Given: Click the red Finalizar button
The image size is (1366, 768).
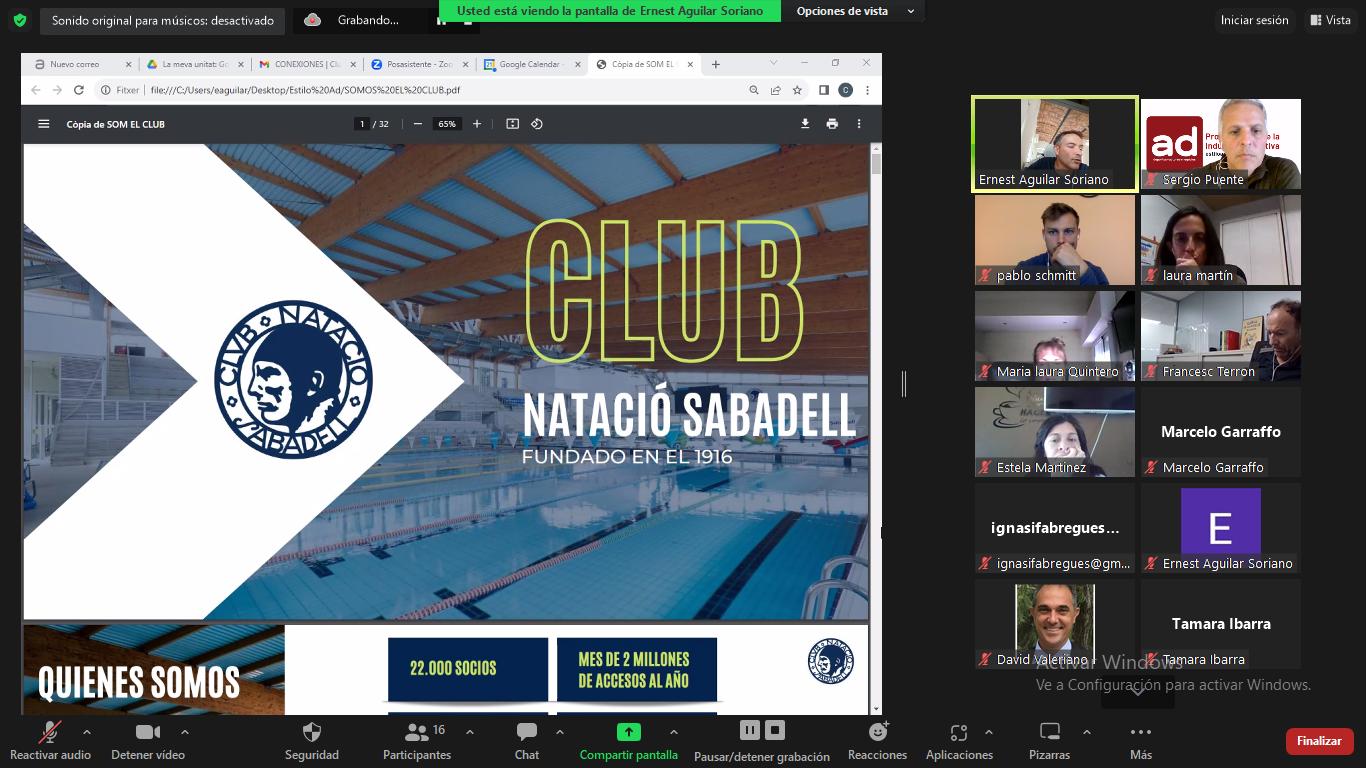Looking at the screenshot, I should coord(1319,741).
